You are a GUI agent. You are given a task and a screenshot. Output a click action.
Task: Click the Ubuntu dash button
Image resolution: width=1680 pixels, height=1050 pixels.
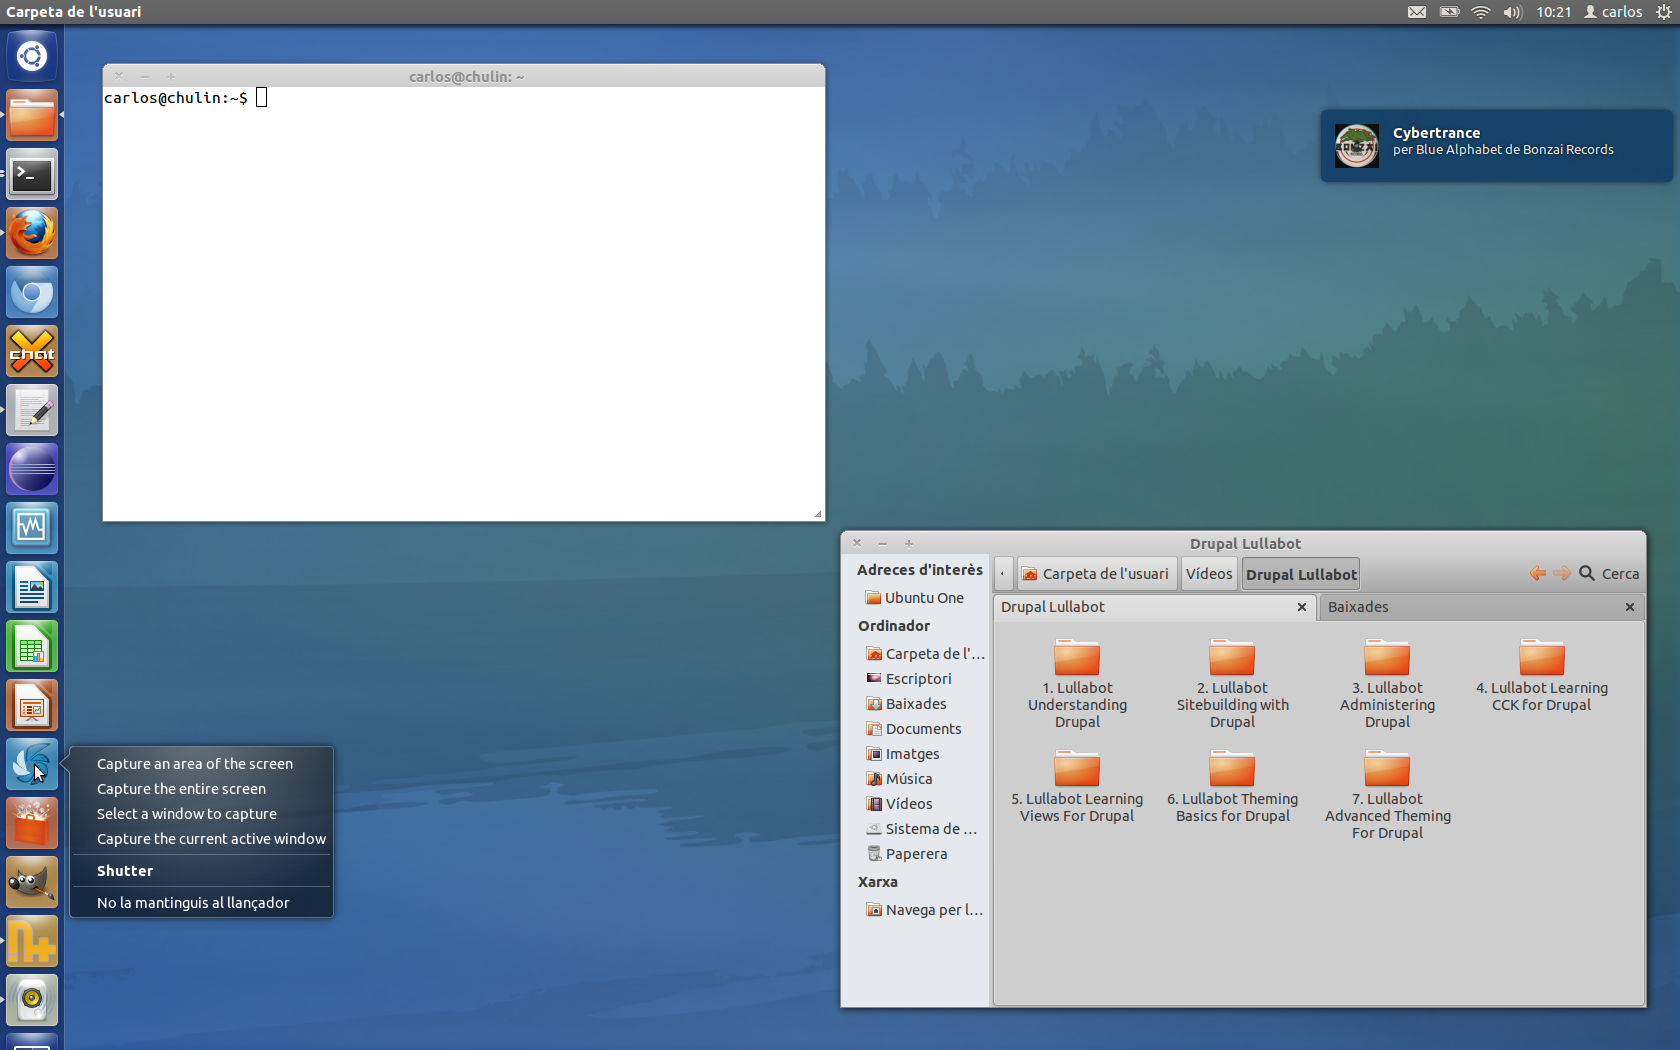[x=32, y=56]
